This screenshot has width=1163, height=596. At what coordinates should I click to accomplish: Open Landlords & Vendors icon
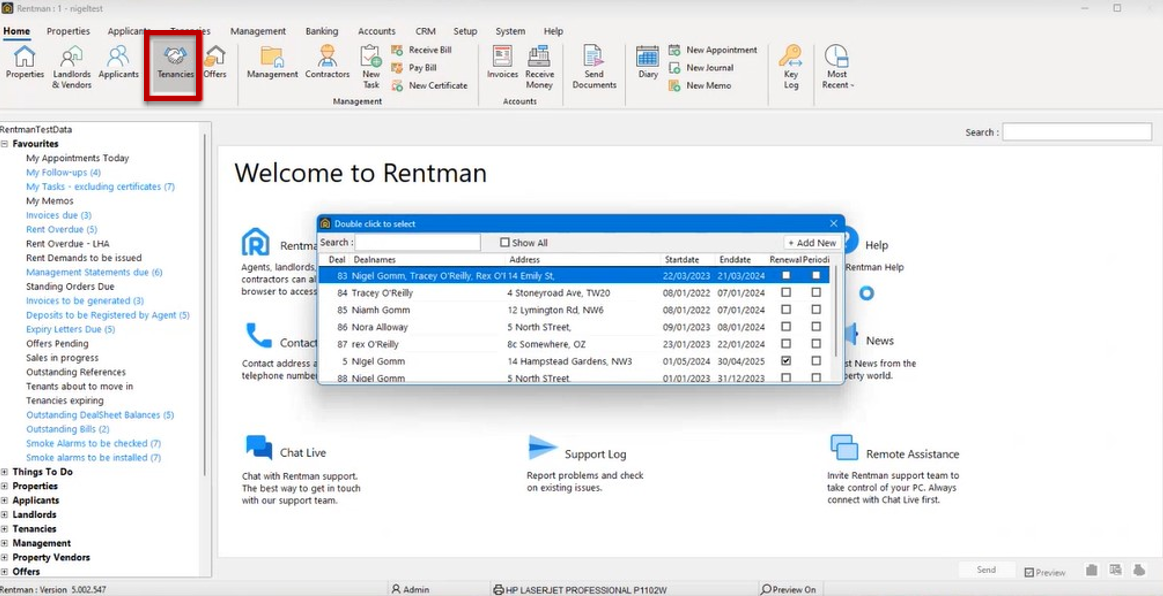pyautogui.click(x=71, y=56)
